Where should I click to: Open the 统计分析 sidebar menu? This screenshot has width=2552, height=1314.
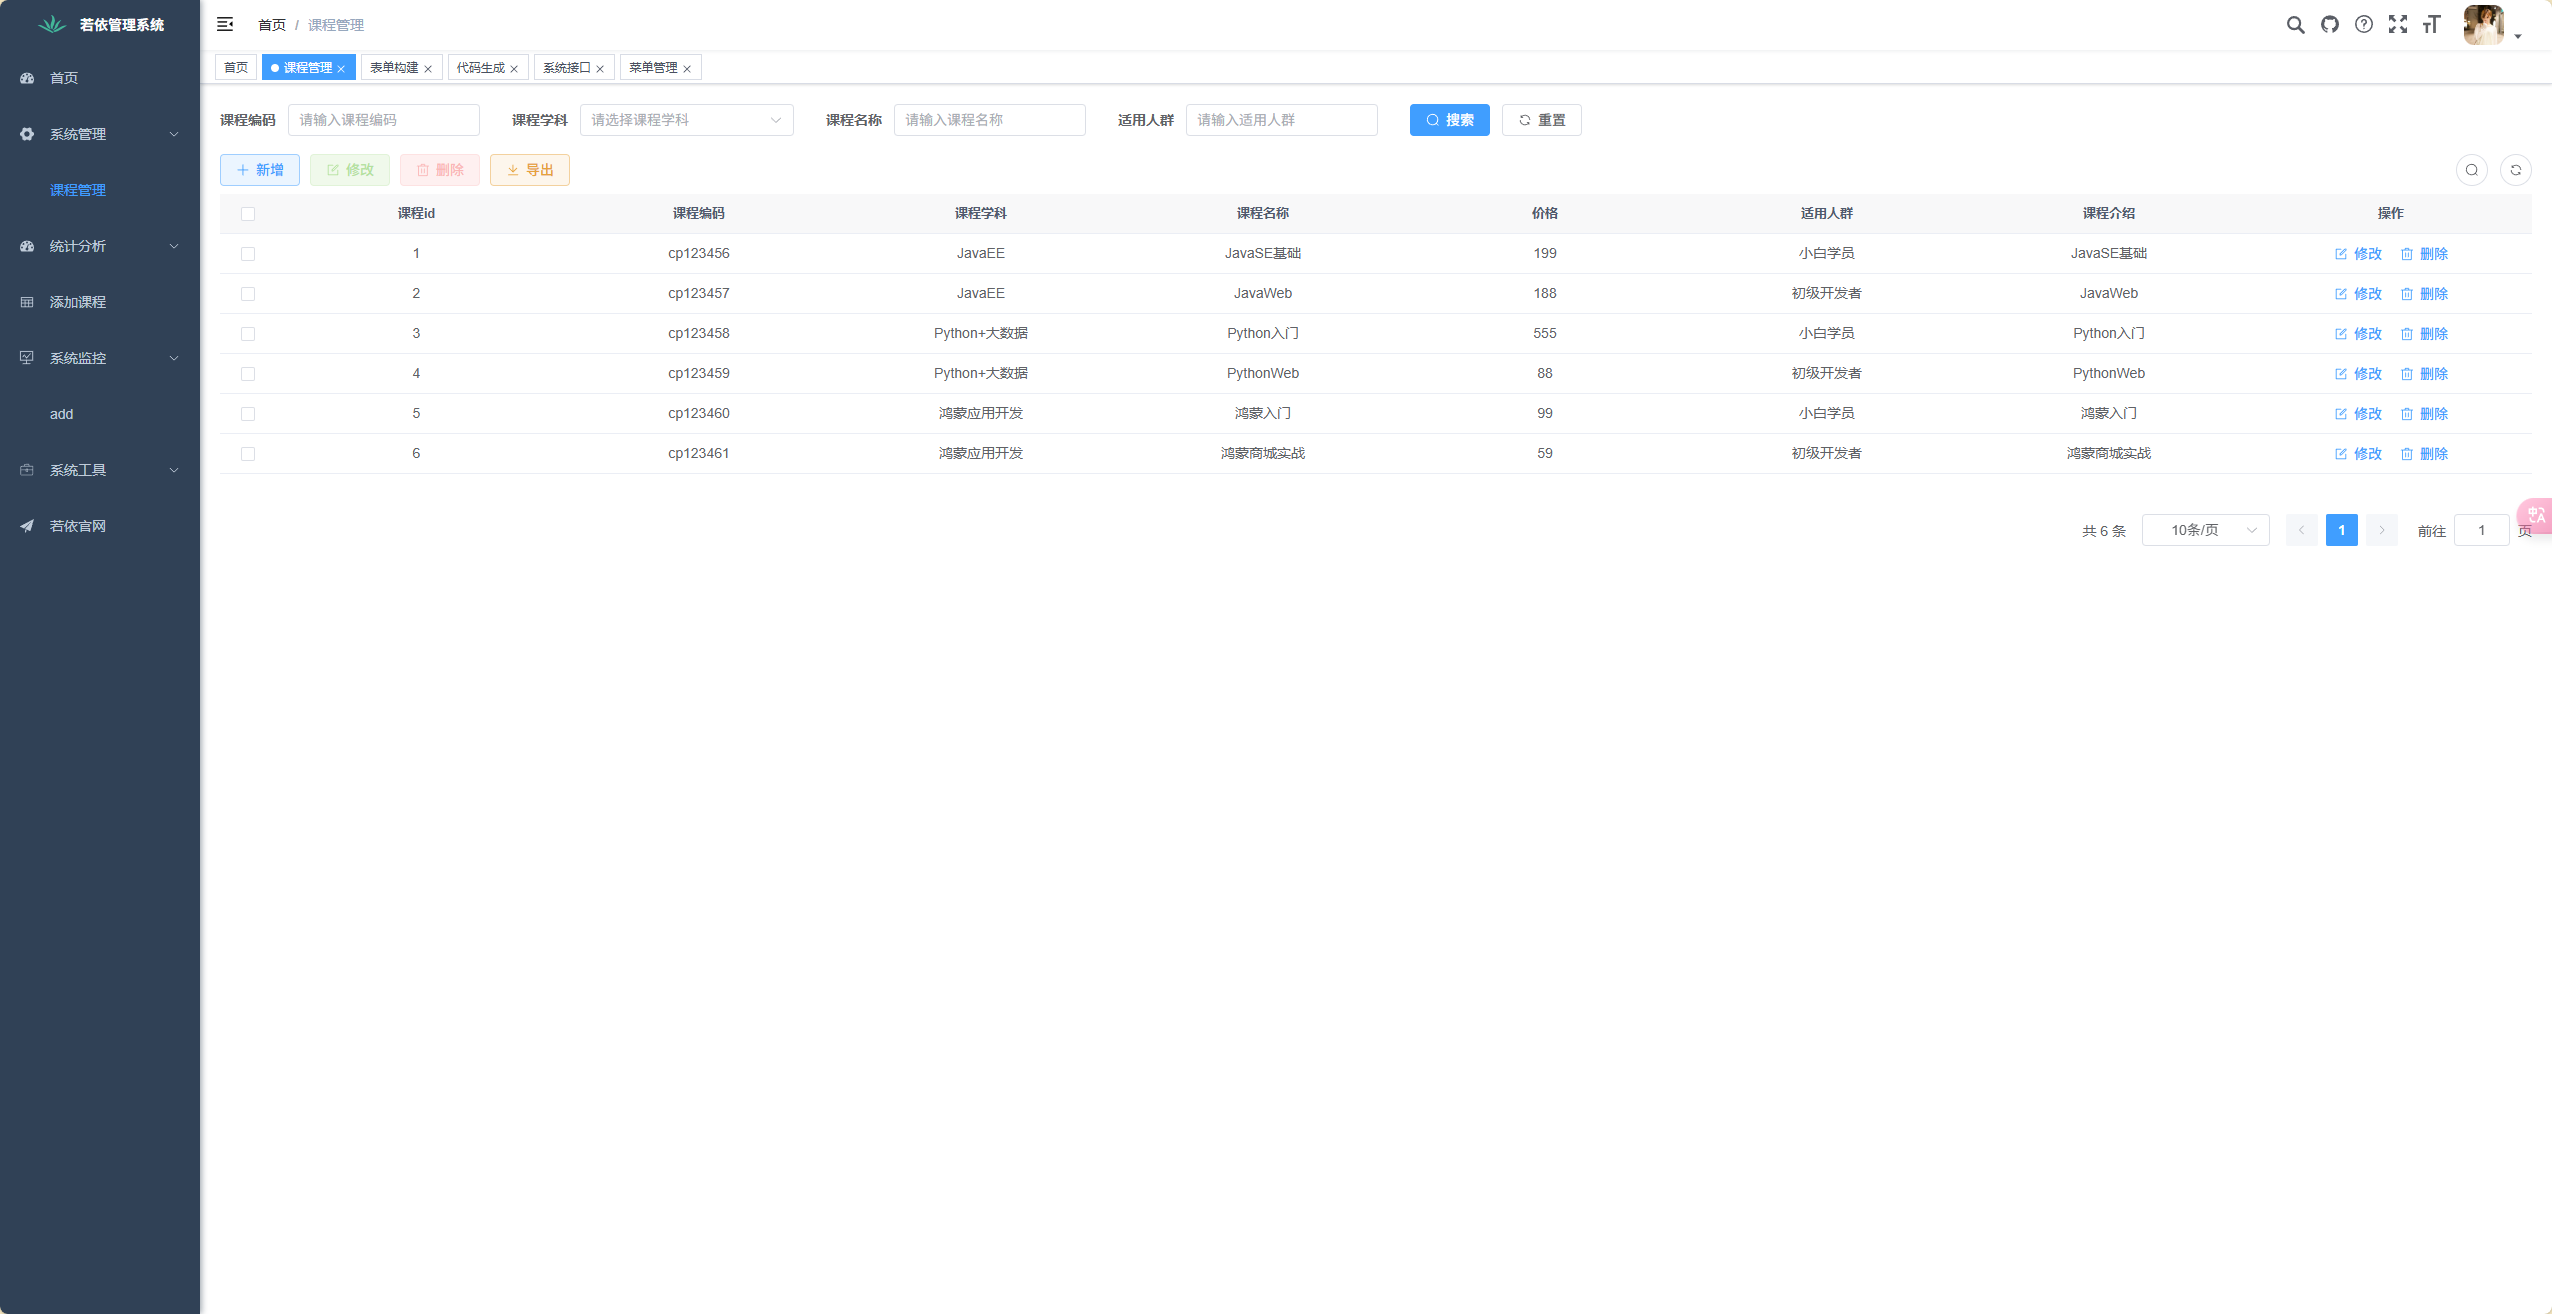point(100,246)
